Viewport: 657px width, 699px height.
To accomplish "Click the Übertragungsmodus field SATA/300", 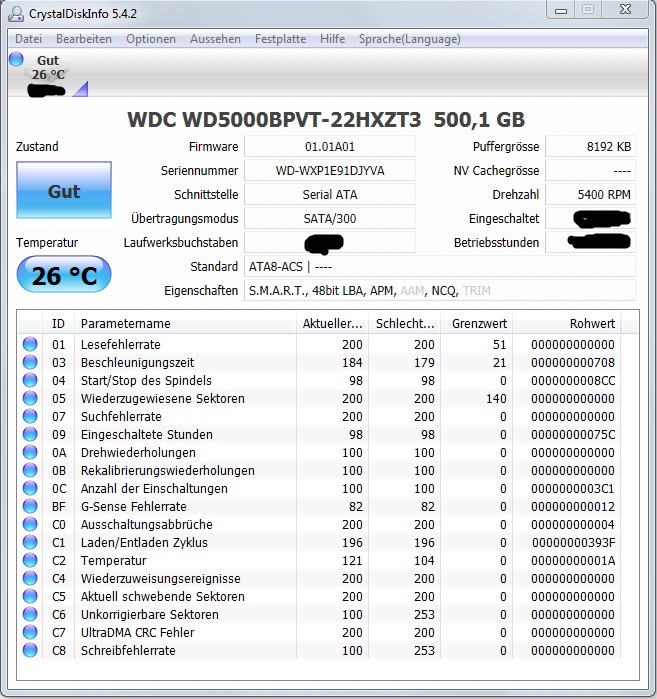I will (x=330, y=218).
